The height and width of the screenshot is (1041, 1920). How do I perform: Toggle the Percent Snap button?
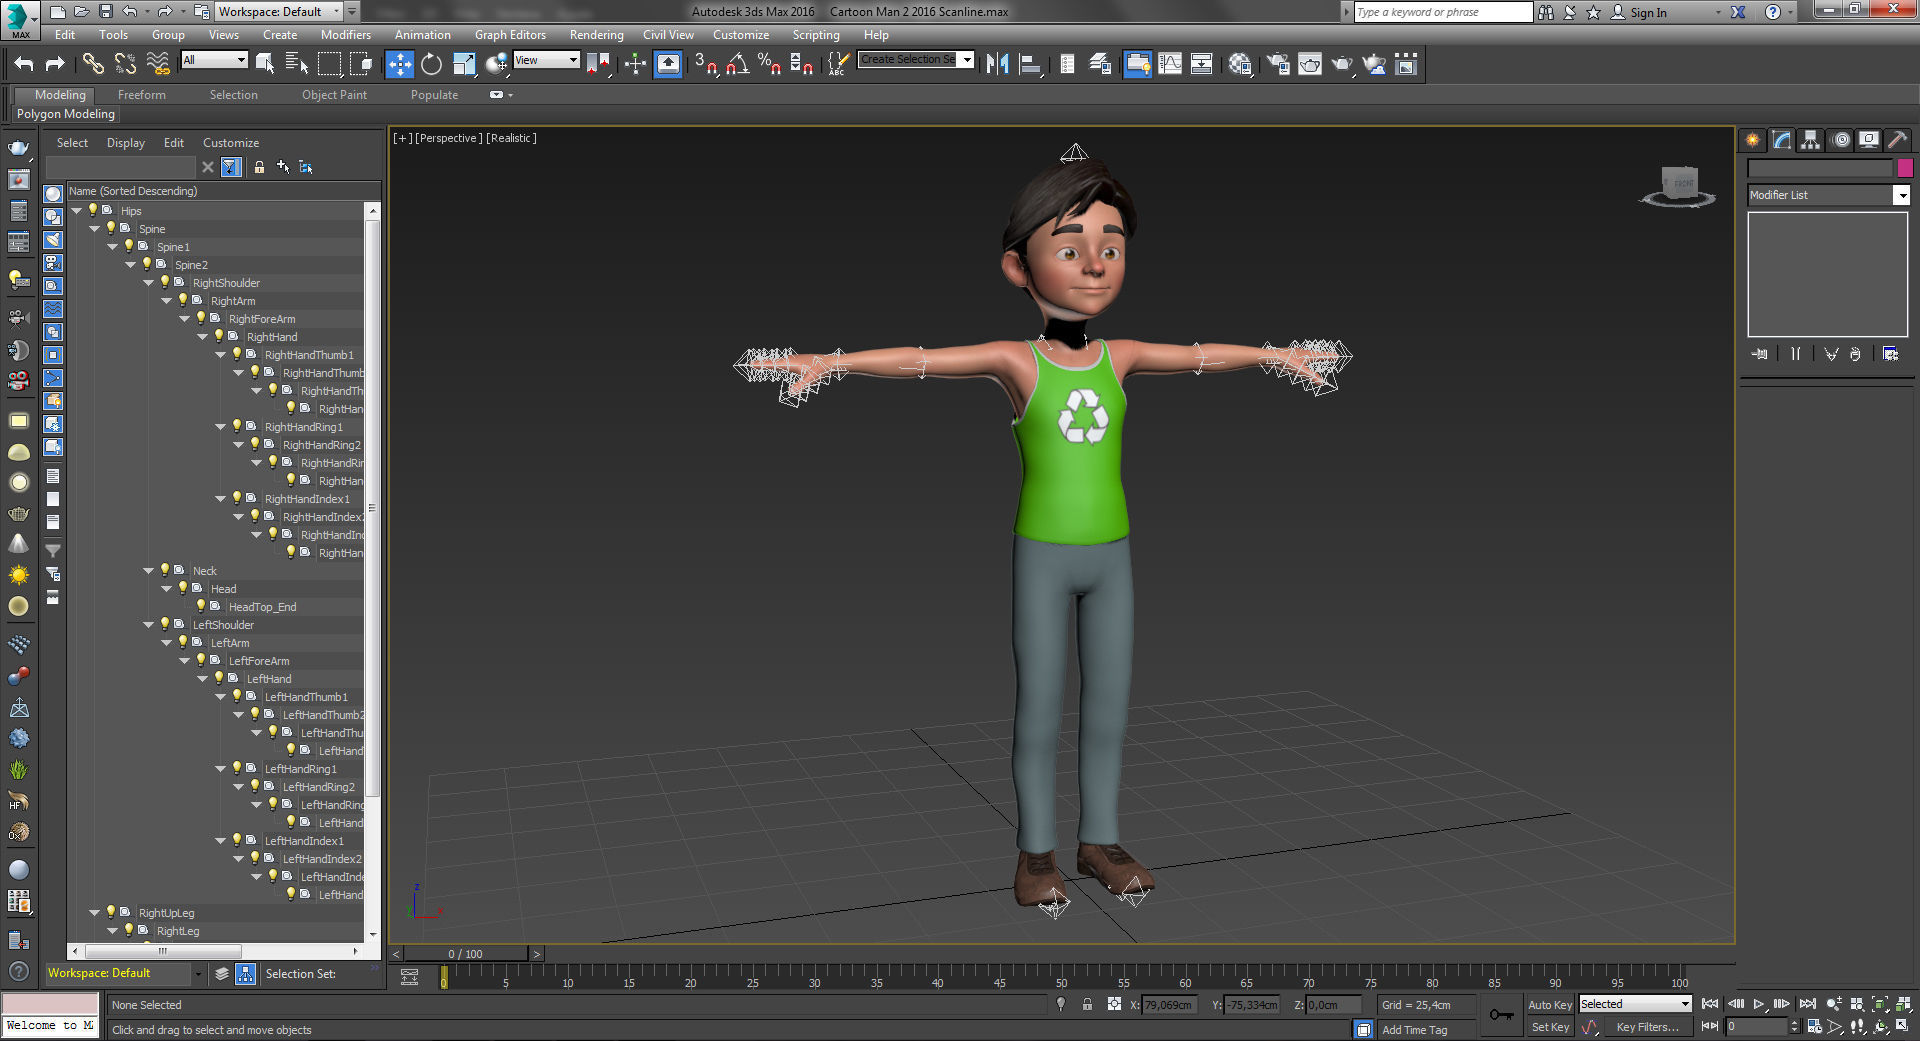(769, 64)
